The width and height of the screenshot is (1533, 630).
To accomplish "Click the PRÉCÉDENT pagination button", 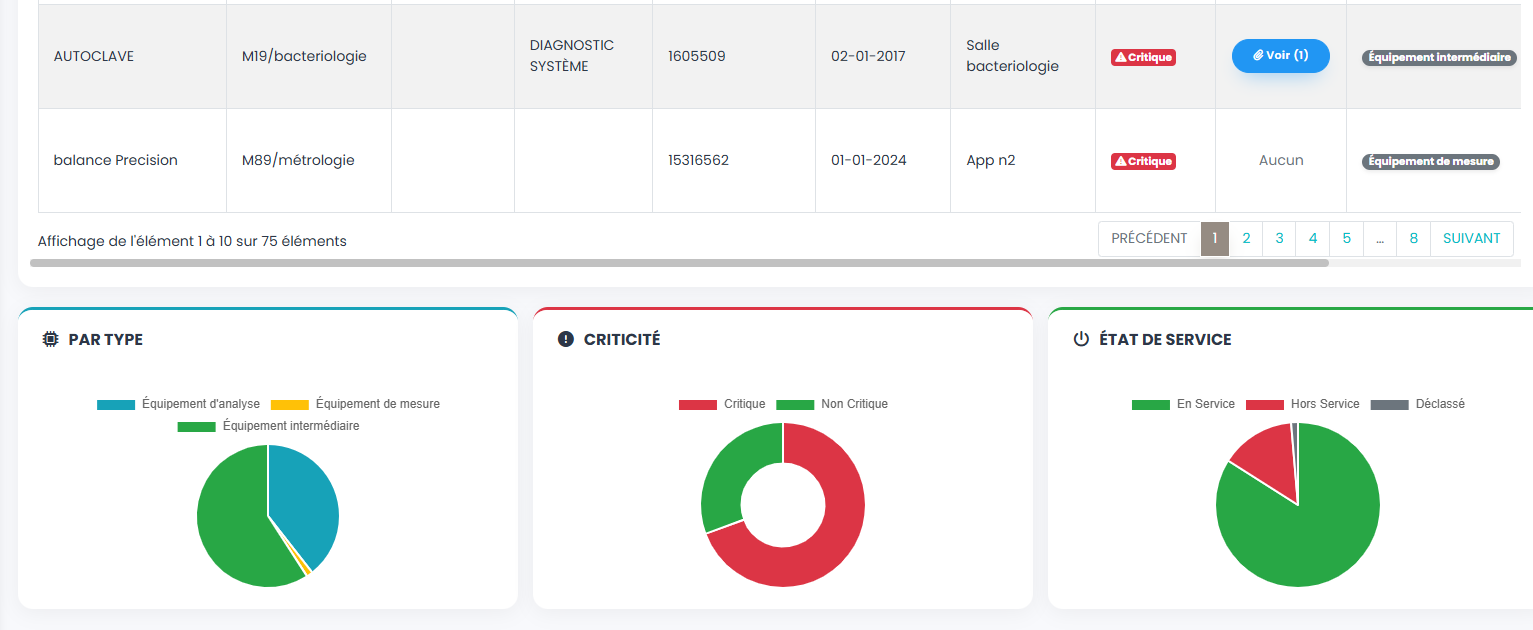I will click(x=1149, y=239).
